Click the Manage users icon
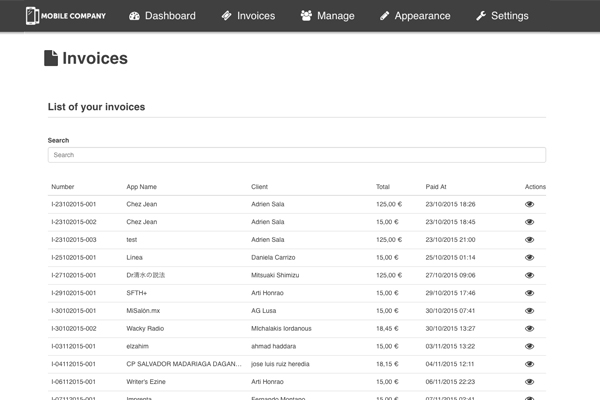The image size is (600, 400). (306, 16)
